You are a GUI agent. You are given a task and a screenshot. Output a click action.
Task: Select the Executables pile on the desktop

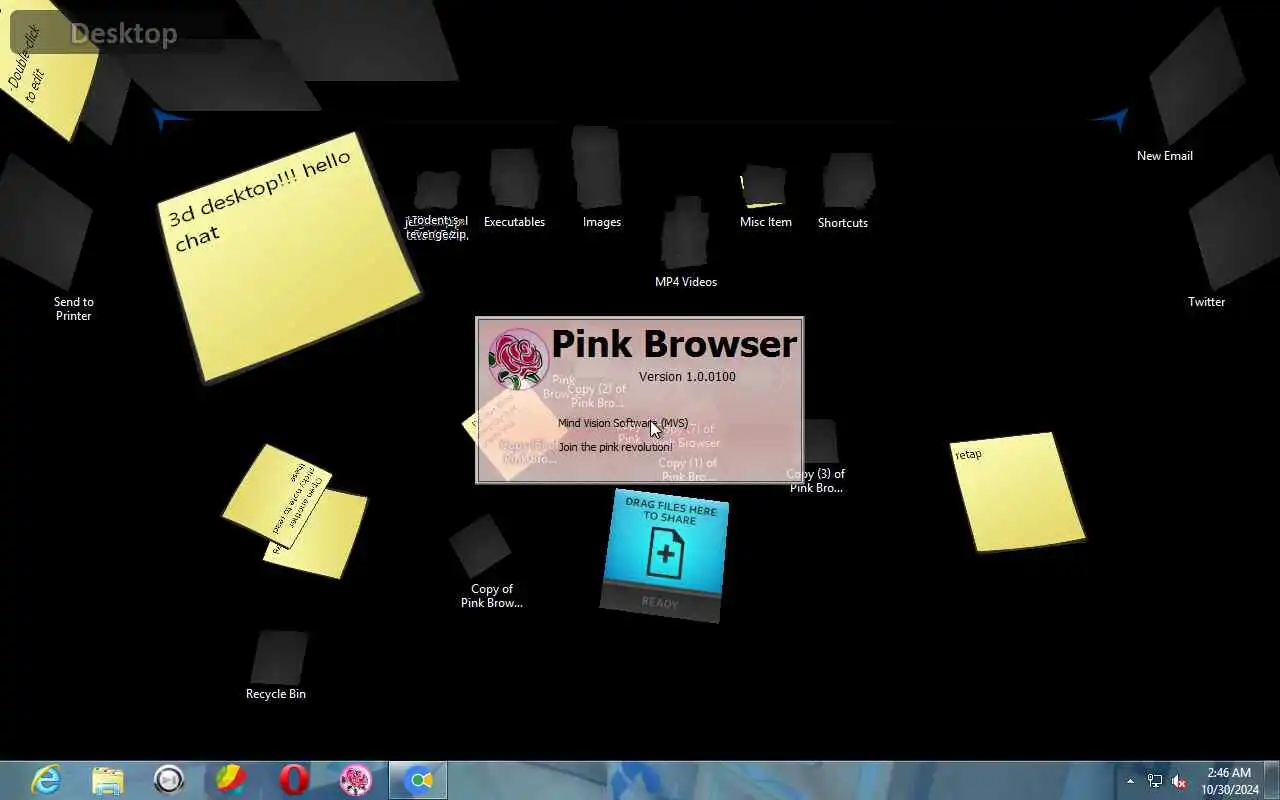tap(515, 180)
